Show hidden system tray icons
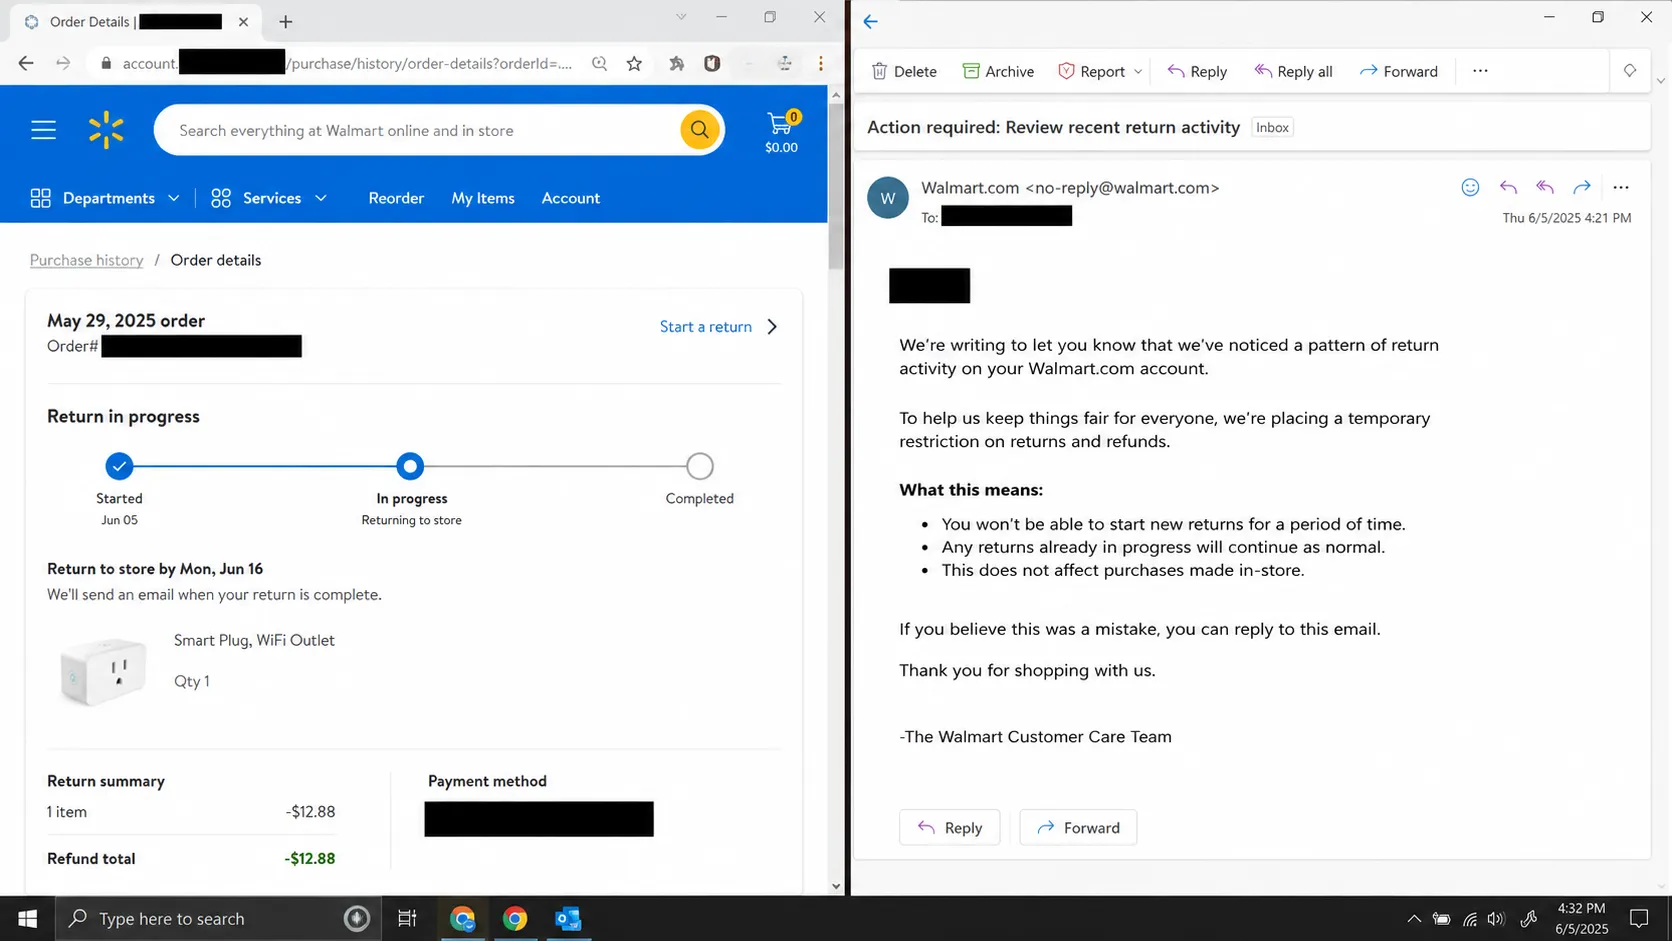The width and height of the screenshot is (1672, 941). [1414, 919]
